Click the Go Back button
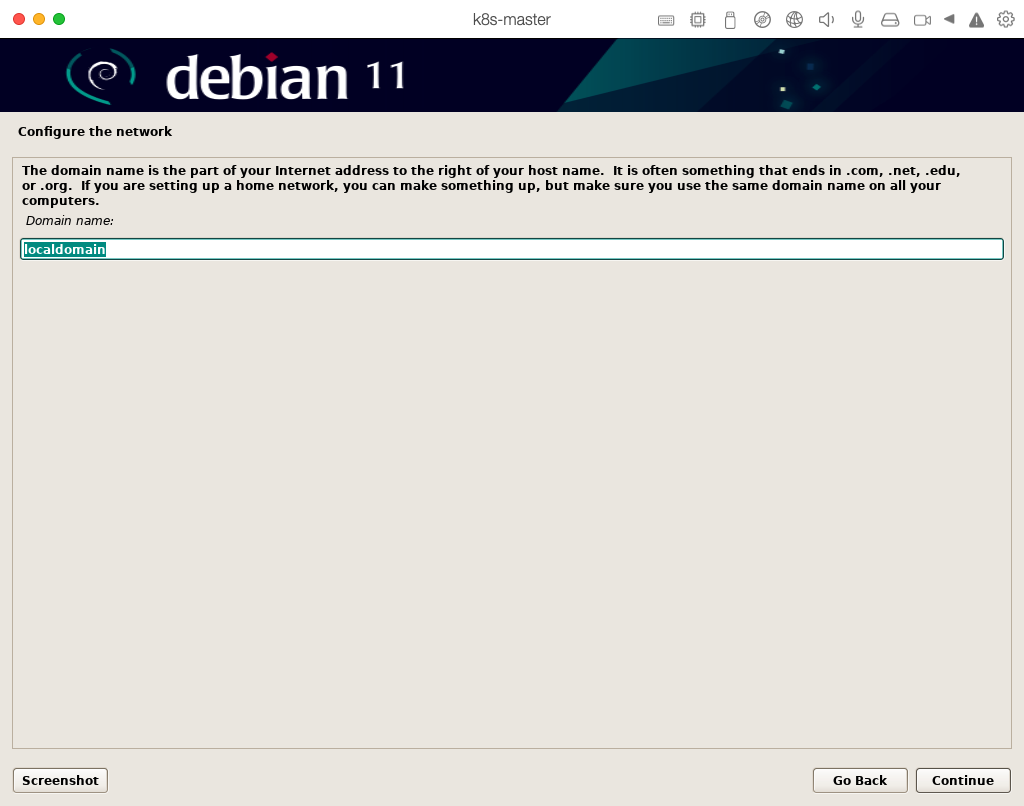 (859, 781)
